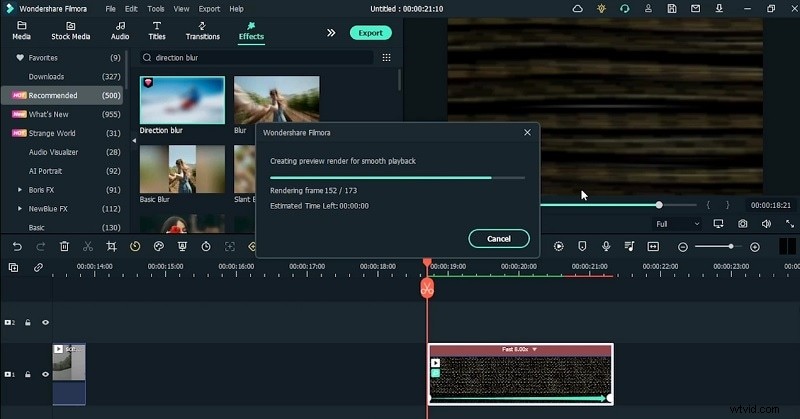Switch to the Audio tab
The height and width of the screenshot is (419, 800).
120,31
